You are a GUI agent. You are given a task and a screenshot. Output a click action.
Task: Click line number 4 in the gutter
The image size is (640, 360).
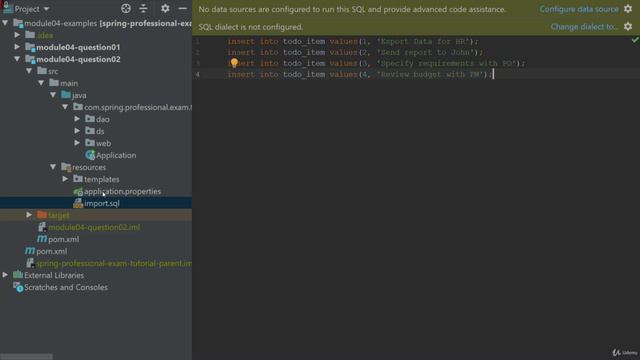coord(198,74)
